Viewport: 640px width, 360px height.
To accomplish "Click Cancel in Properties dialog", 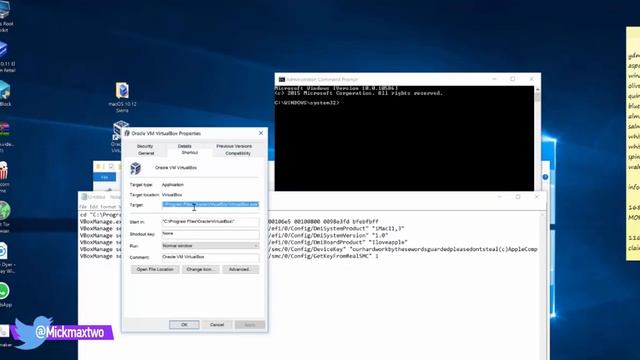I will [x=217, y=325].
